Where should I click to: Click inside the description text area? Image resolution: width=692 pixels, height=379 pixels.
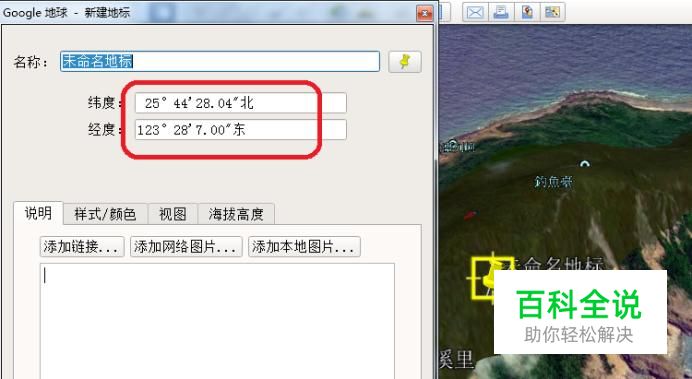click(x=217, y=321)
